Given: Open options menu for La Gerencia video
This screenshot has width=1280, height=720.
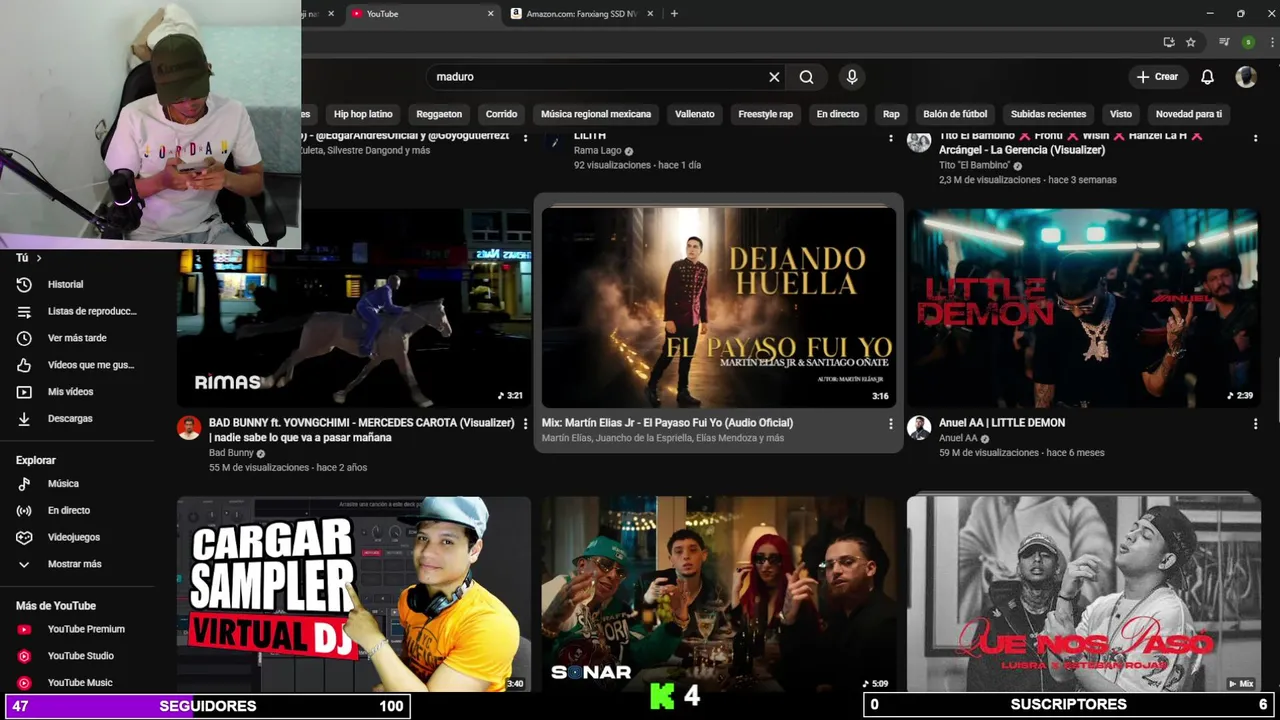Looking at the screenshot, I should [1255, 138].
